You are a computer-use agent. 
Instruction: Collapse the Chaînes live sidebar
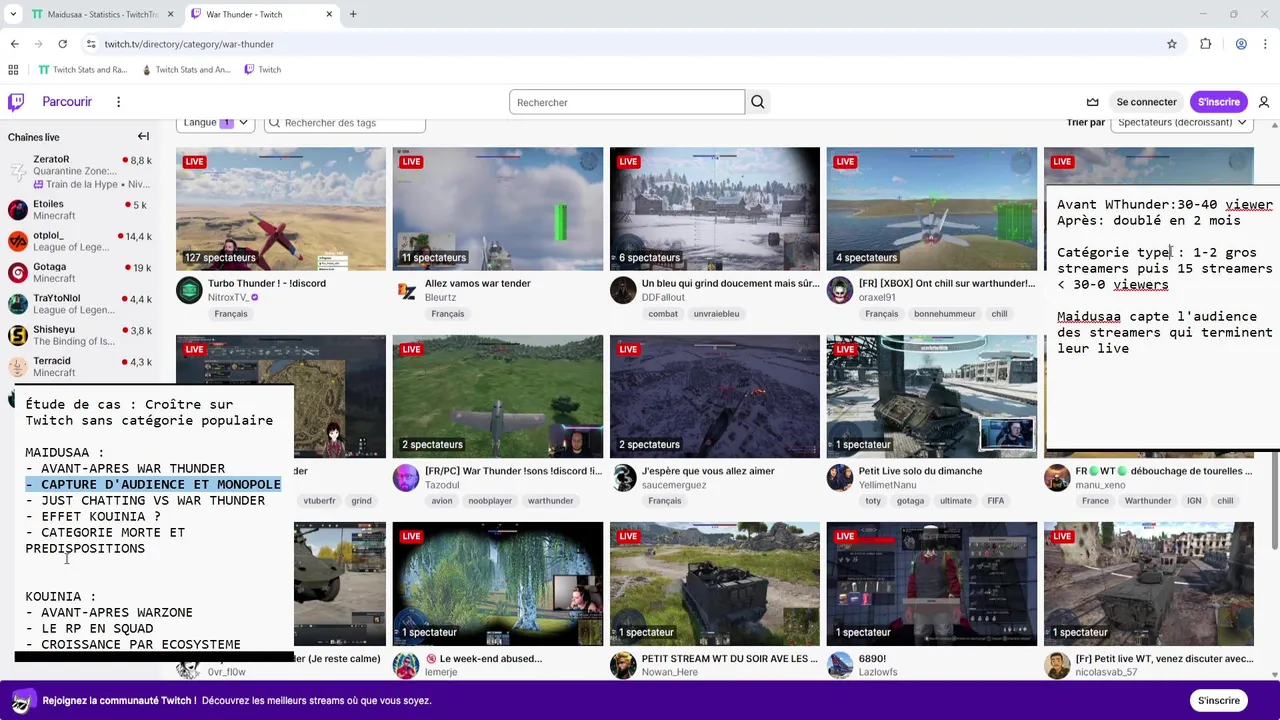click(143, 137)
